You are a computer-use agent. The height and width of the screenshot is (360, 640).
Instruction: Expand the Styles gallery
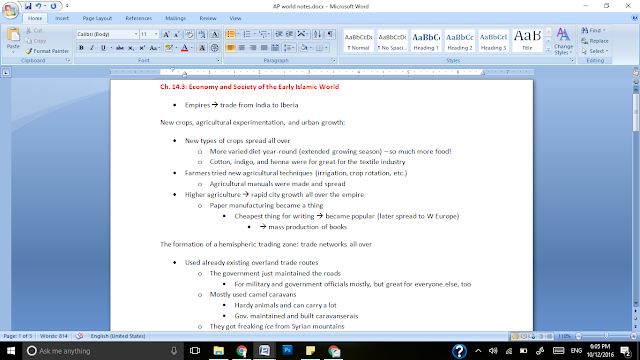click(548, 50)
